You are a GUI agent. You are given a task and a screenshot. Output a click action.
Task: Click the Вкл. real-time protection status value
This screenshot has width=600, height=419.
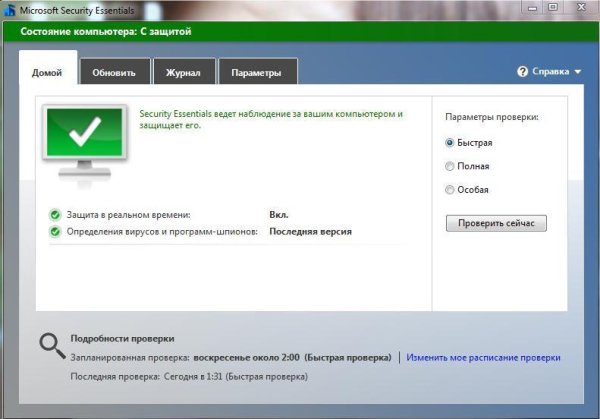click(x=279, y=215)
